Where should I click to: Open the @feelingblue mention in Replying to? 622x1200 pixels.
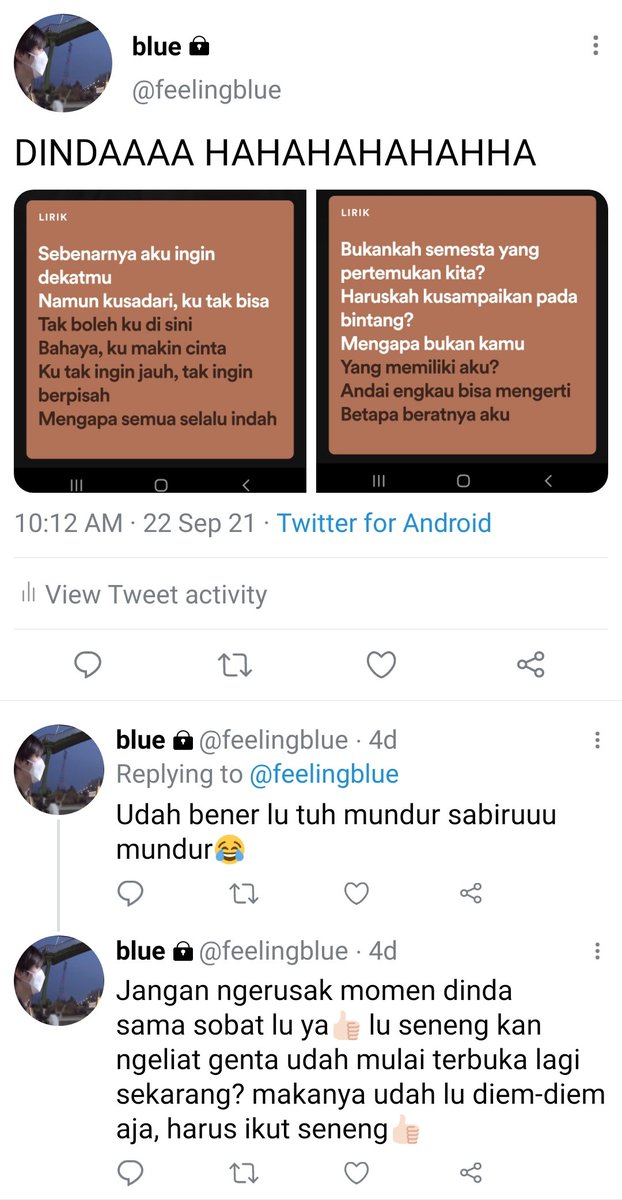pyautogui.click(x=324, y=774)
